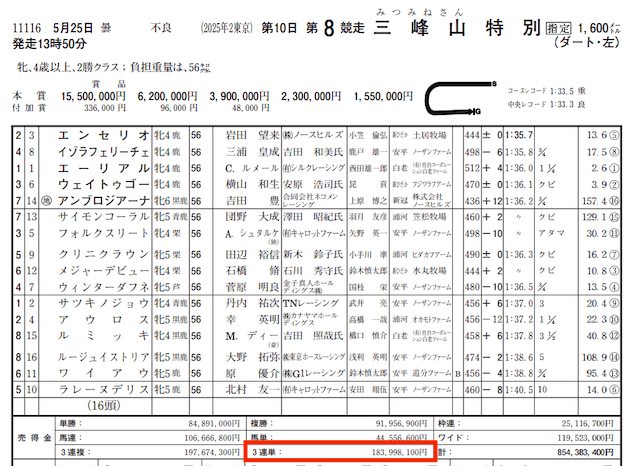Select the course note (ダート・左)
640x466 pixels.
point(587,42)
